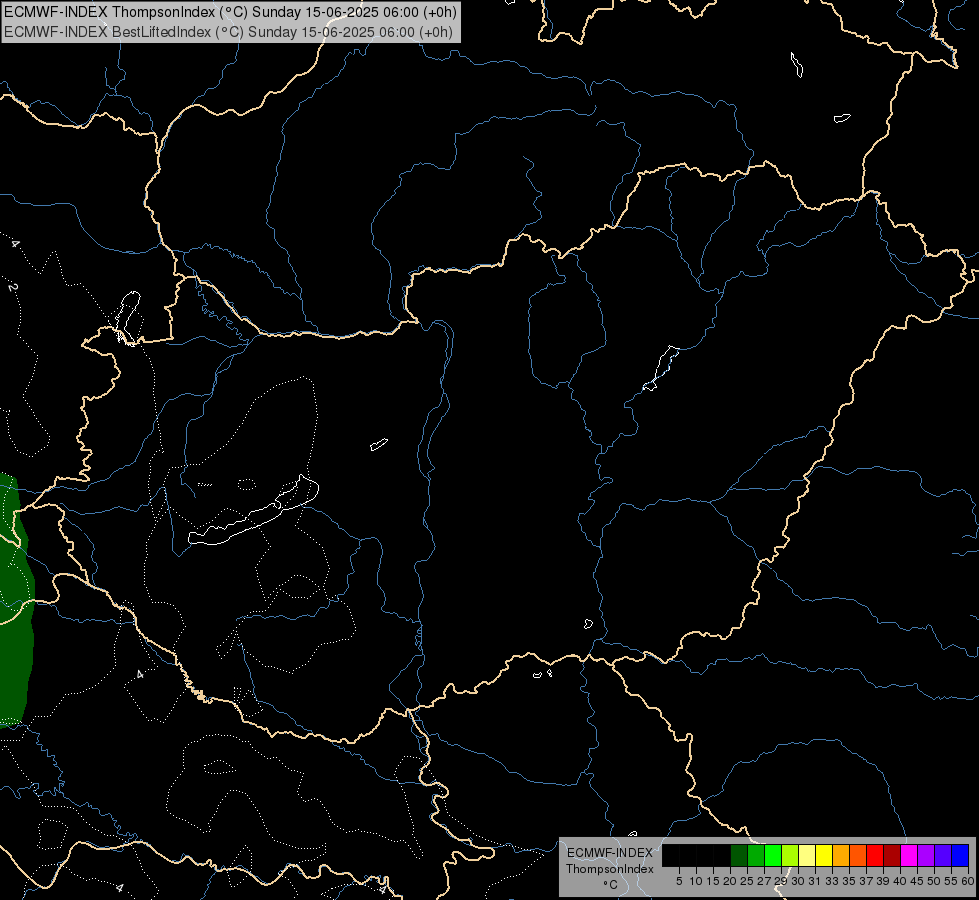Select the purple 45-50 legend swatch
The image size is (979, 900).
click(926, 855)
